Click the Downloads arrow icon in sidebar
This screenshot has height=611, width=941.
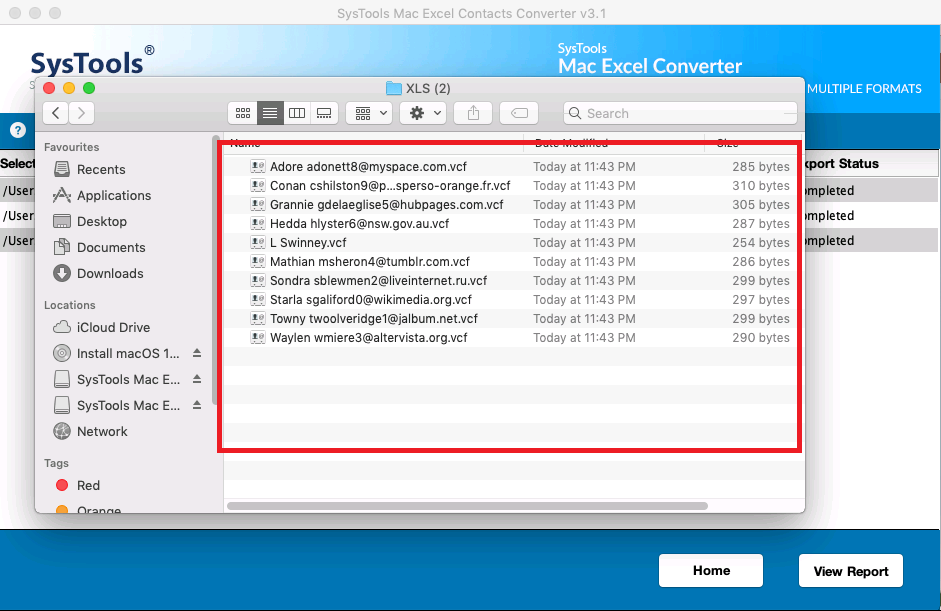pyautogui.click(x=62, y=273)
